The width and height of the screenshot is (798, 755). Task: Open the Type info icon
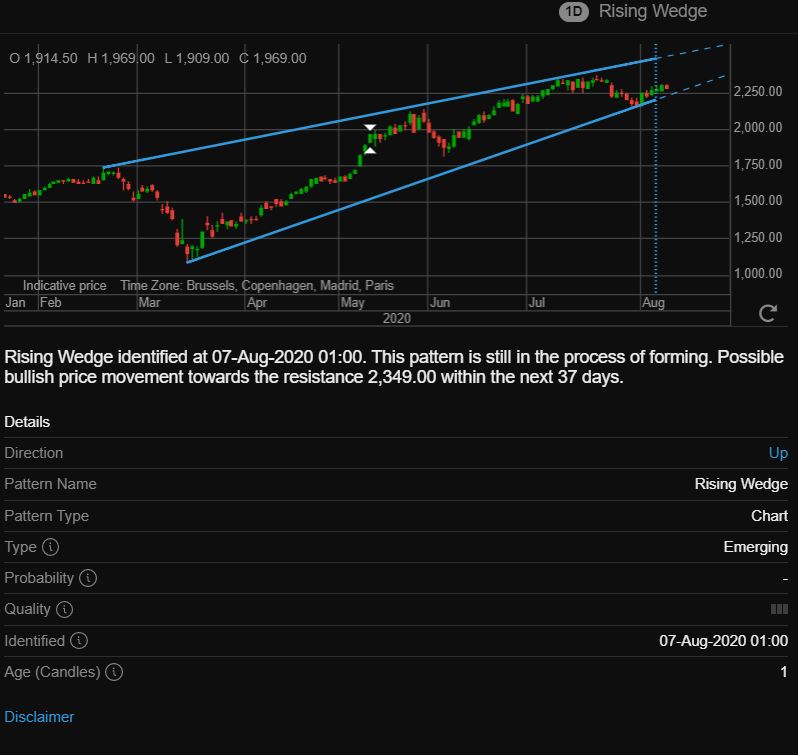point(50,547)
